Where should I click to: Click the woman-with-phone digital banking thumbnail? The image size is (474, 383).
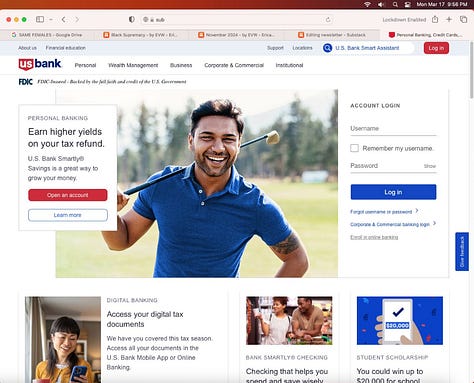[63, 340]
